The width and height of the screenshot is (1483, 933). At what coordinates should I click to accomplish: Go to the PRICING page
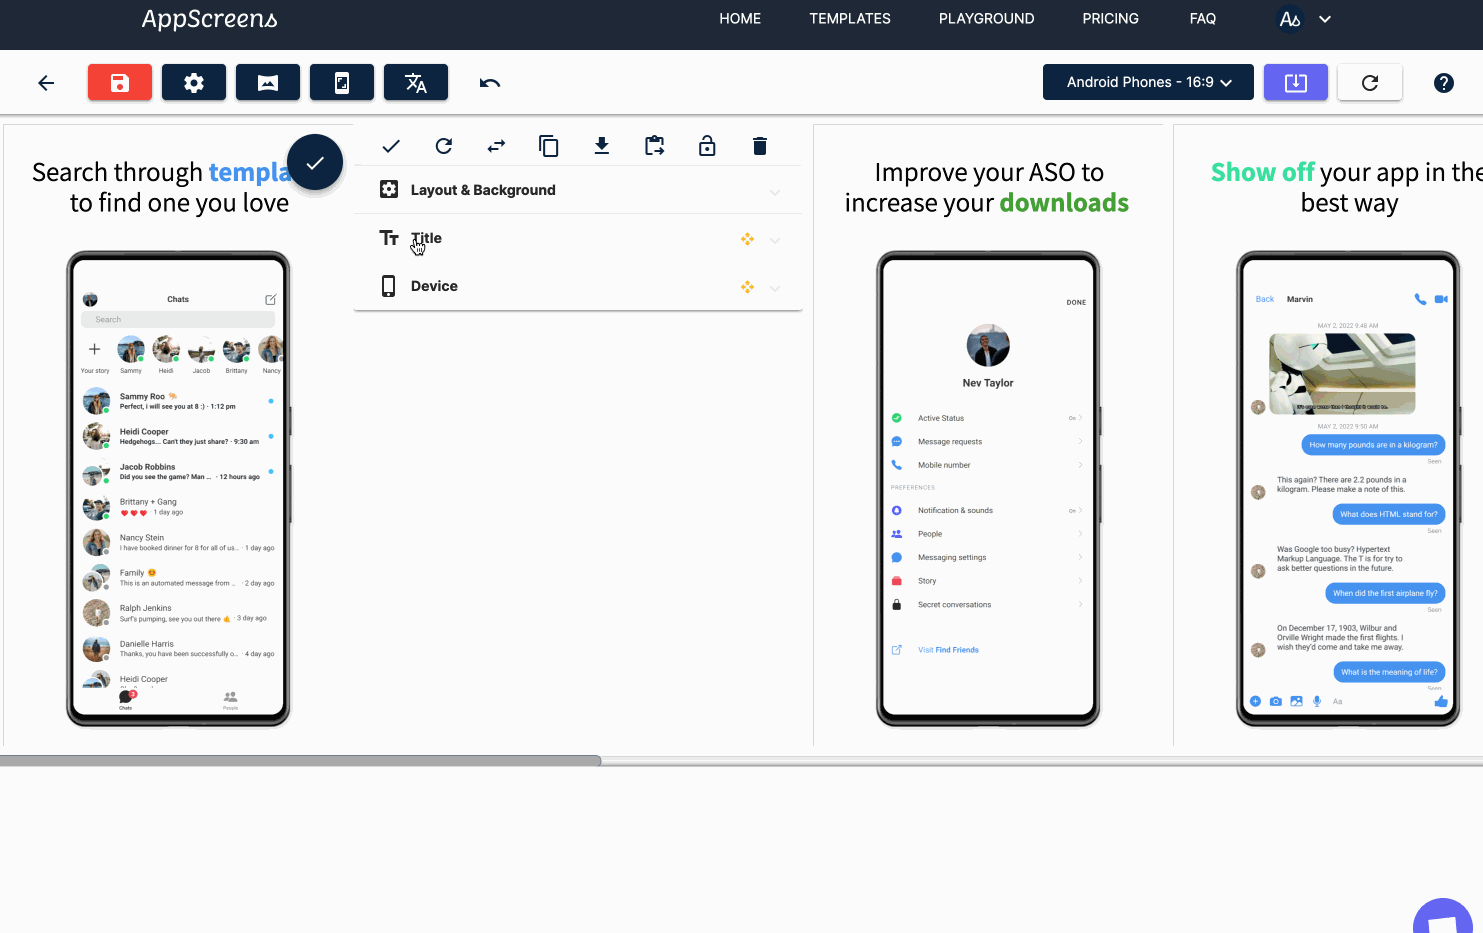pyautogui.click(x=1110, y=18)
